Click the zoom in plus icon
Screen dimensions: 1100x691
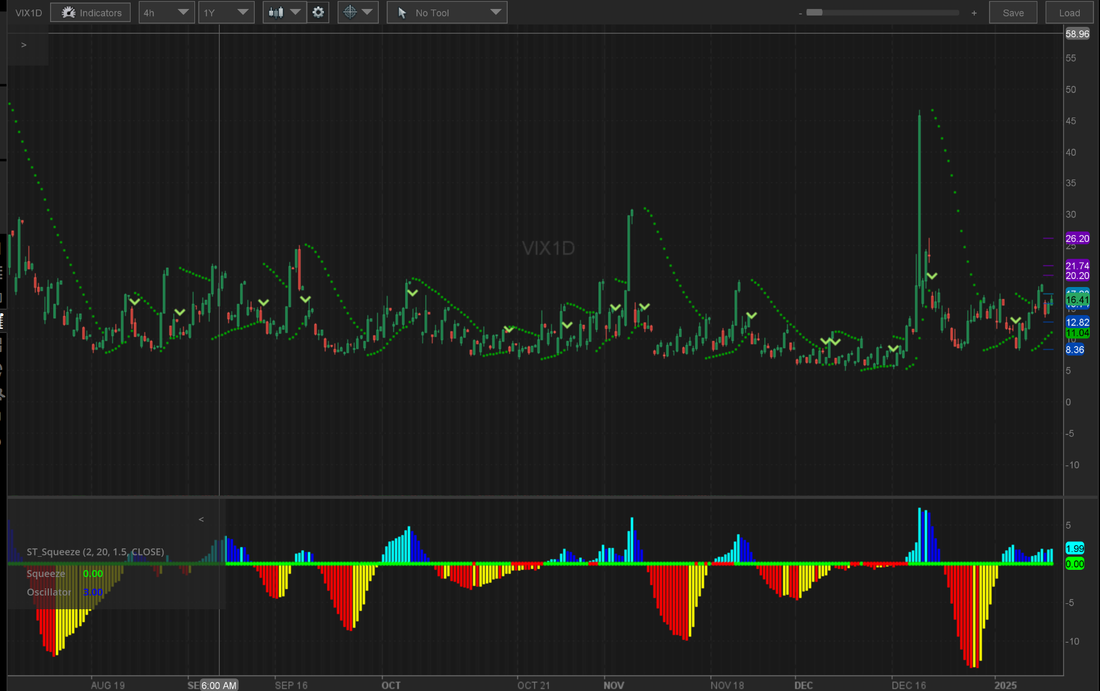[974, 13]
